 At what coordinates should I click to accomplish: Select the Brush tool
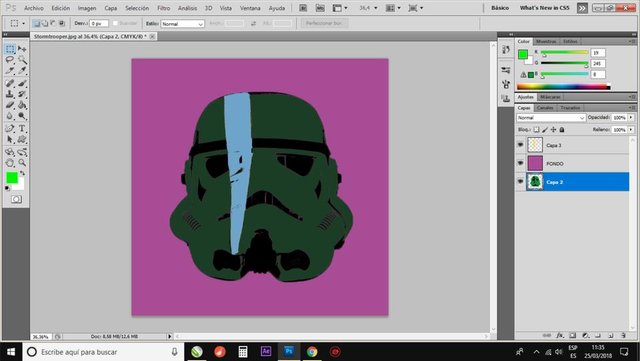point(22,83)
